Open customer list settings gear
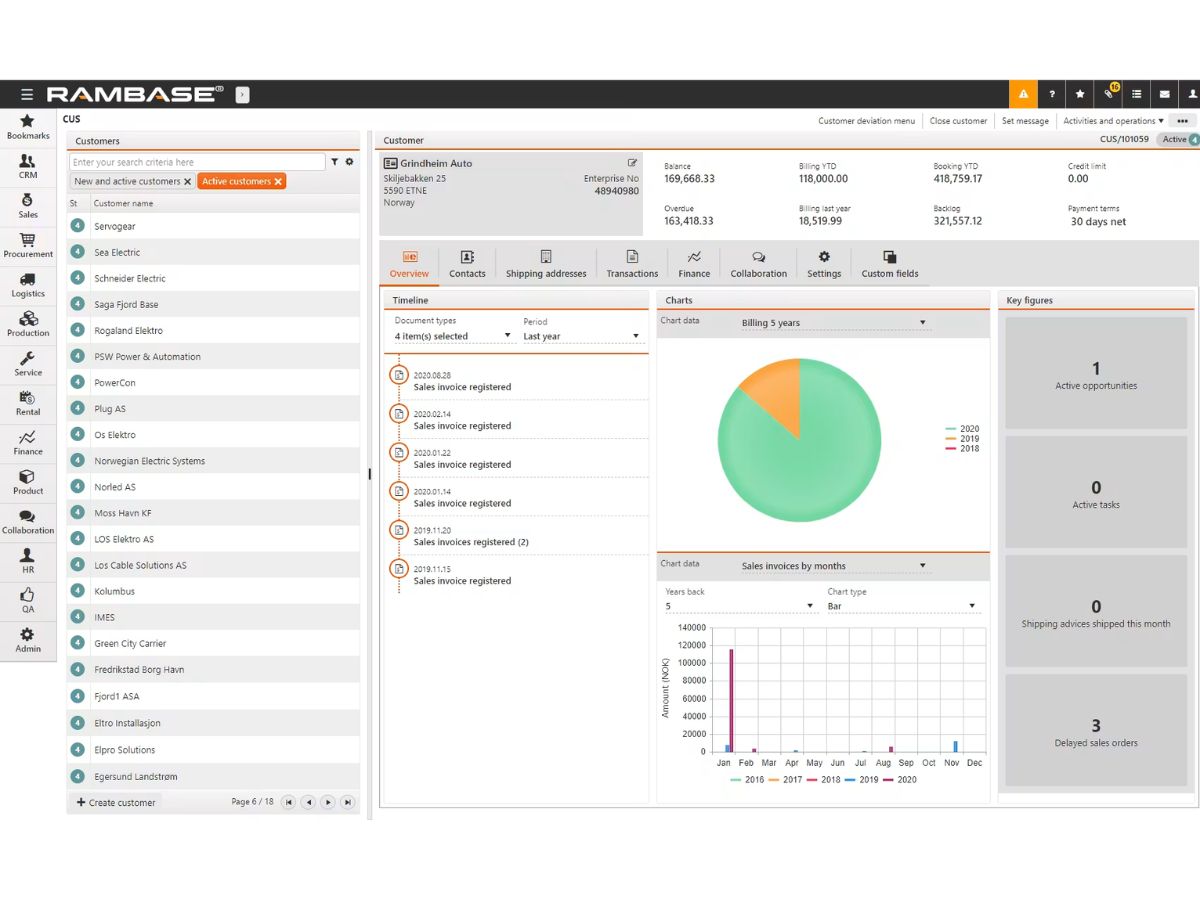 (349, 162)
